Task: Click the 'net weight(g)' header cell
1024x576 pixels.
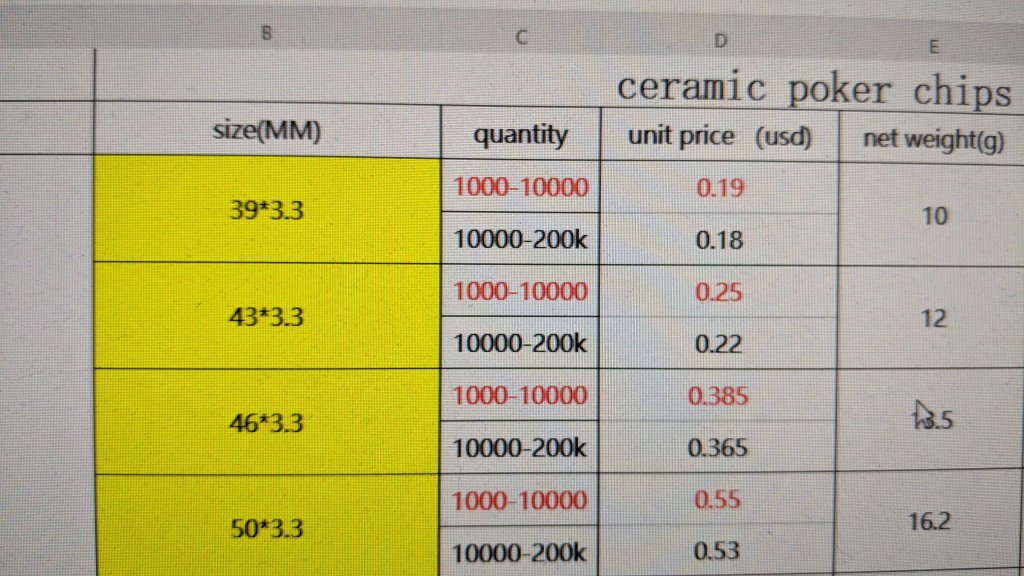Action: [933, 140]
